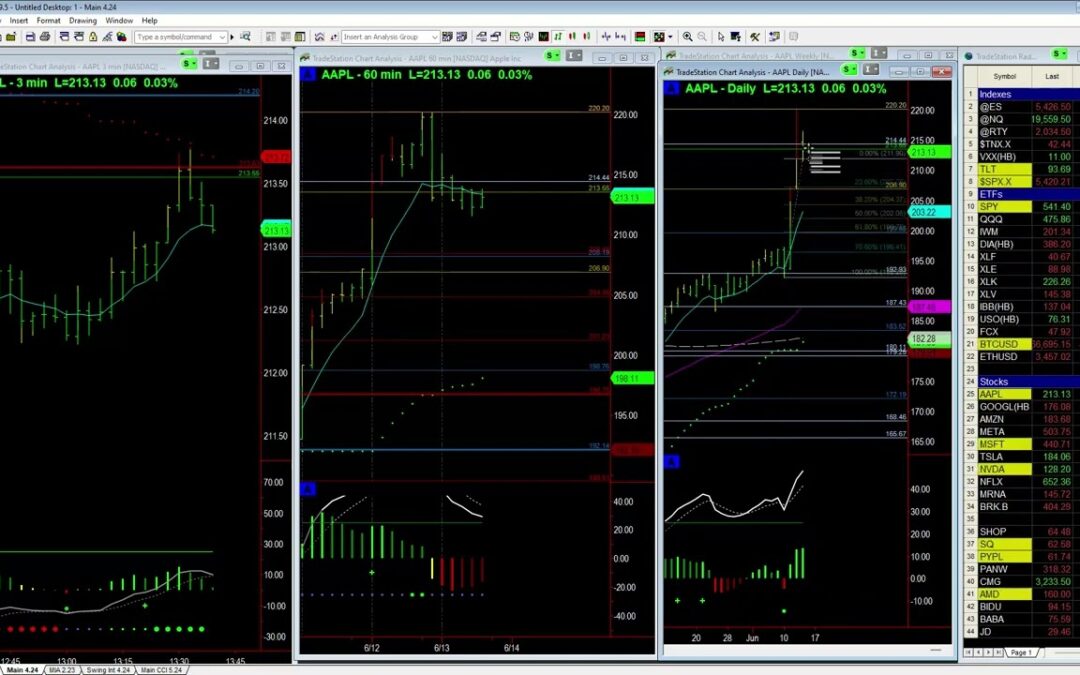Open the Window menu
Screen dimensions: 1080x675
(119, 21)
